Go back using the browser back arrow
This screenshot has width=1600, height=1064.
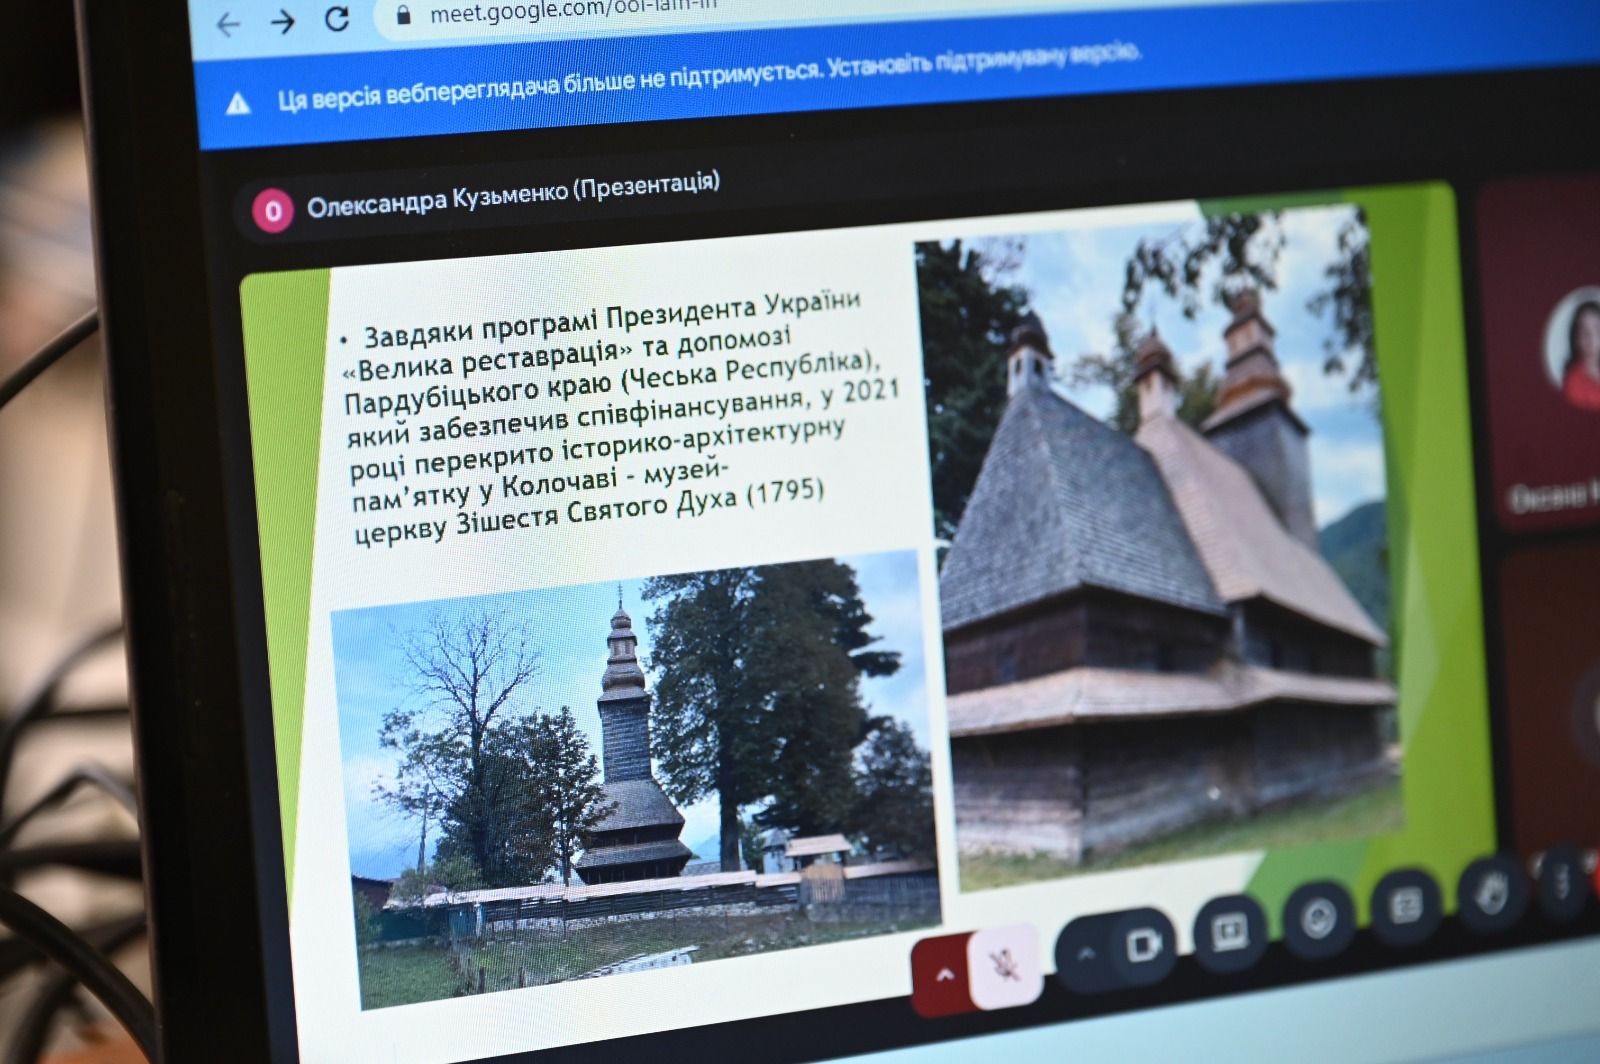point(229,24)
